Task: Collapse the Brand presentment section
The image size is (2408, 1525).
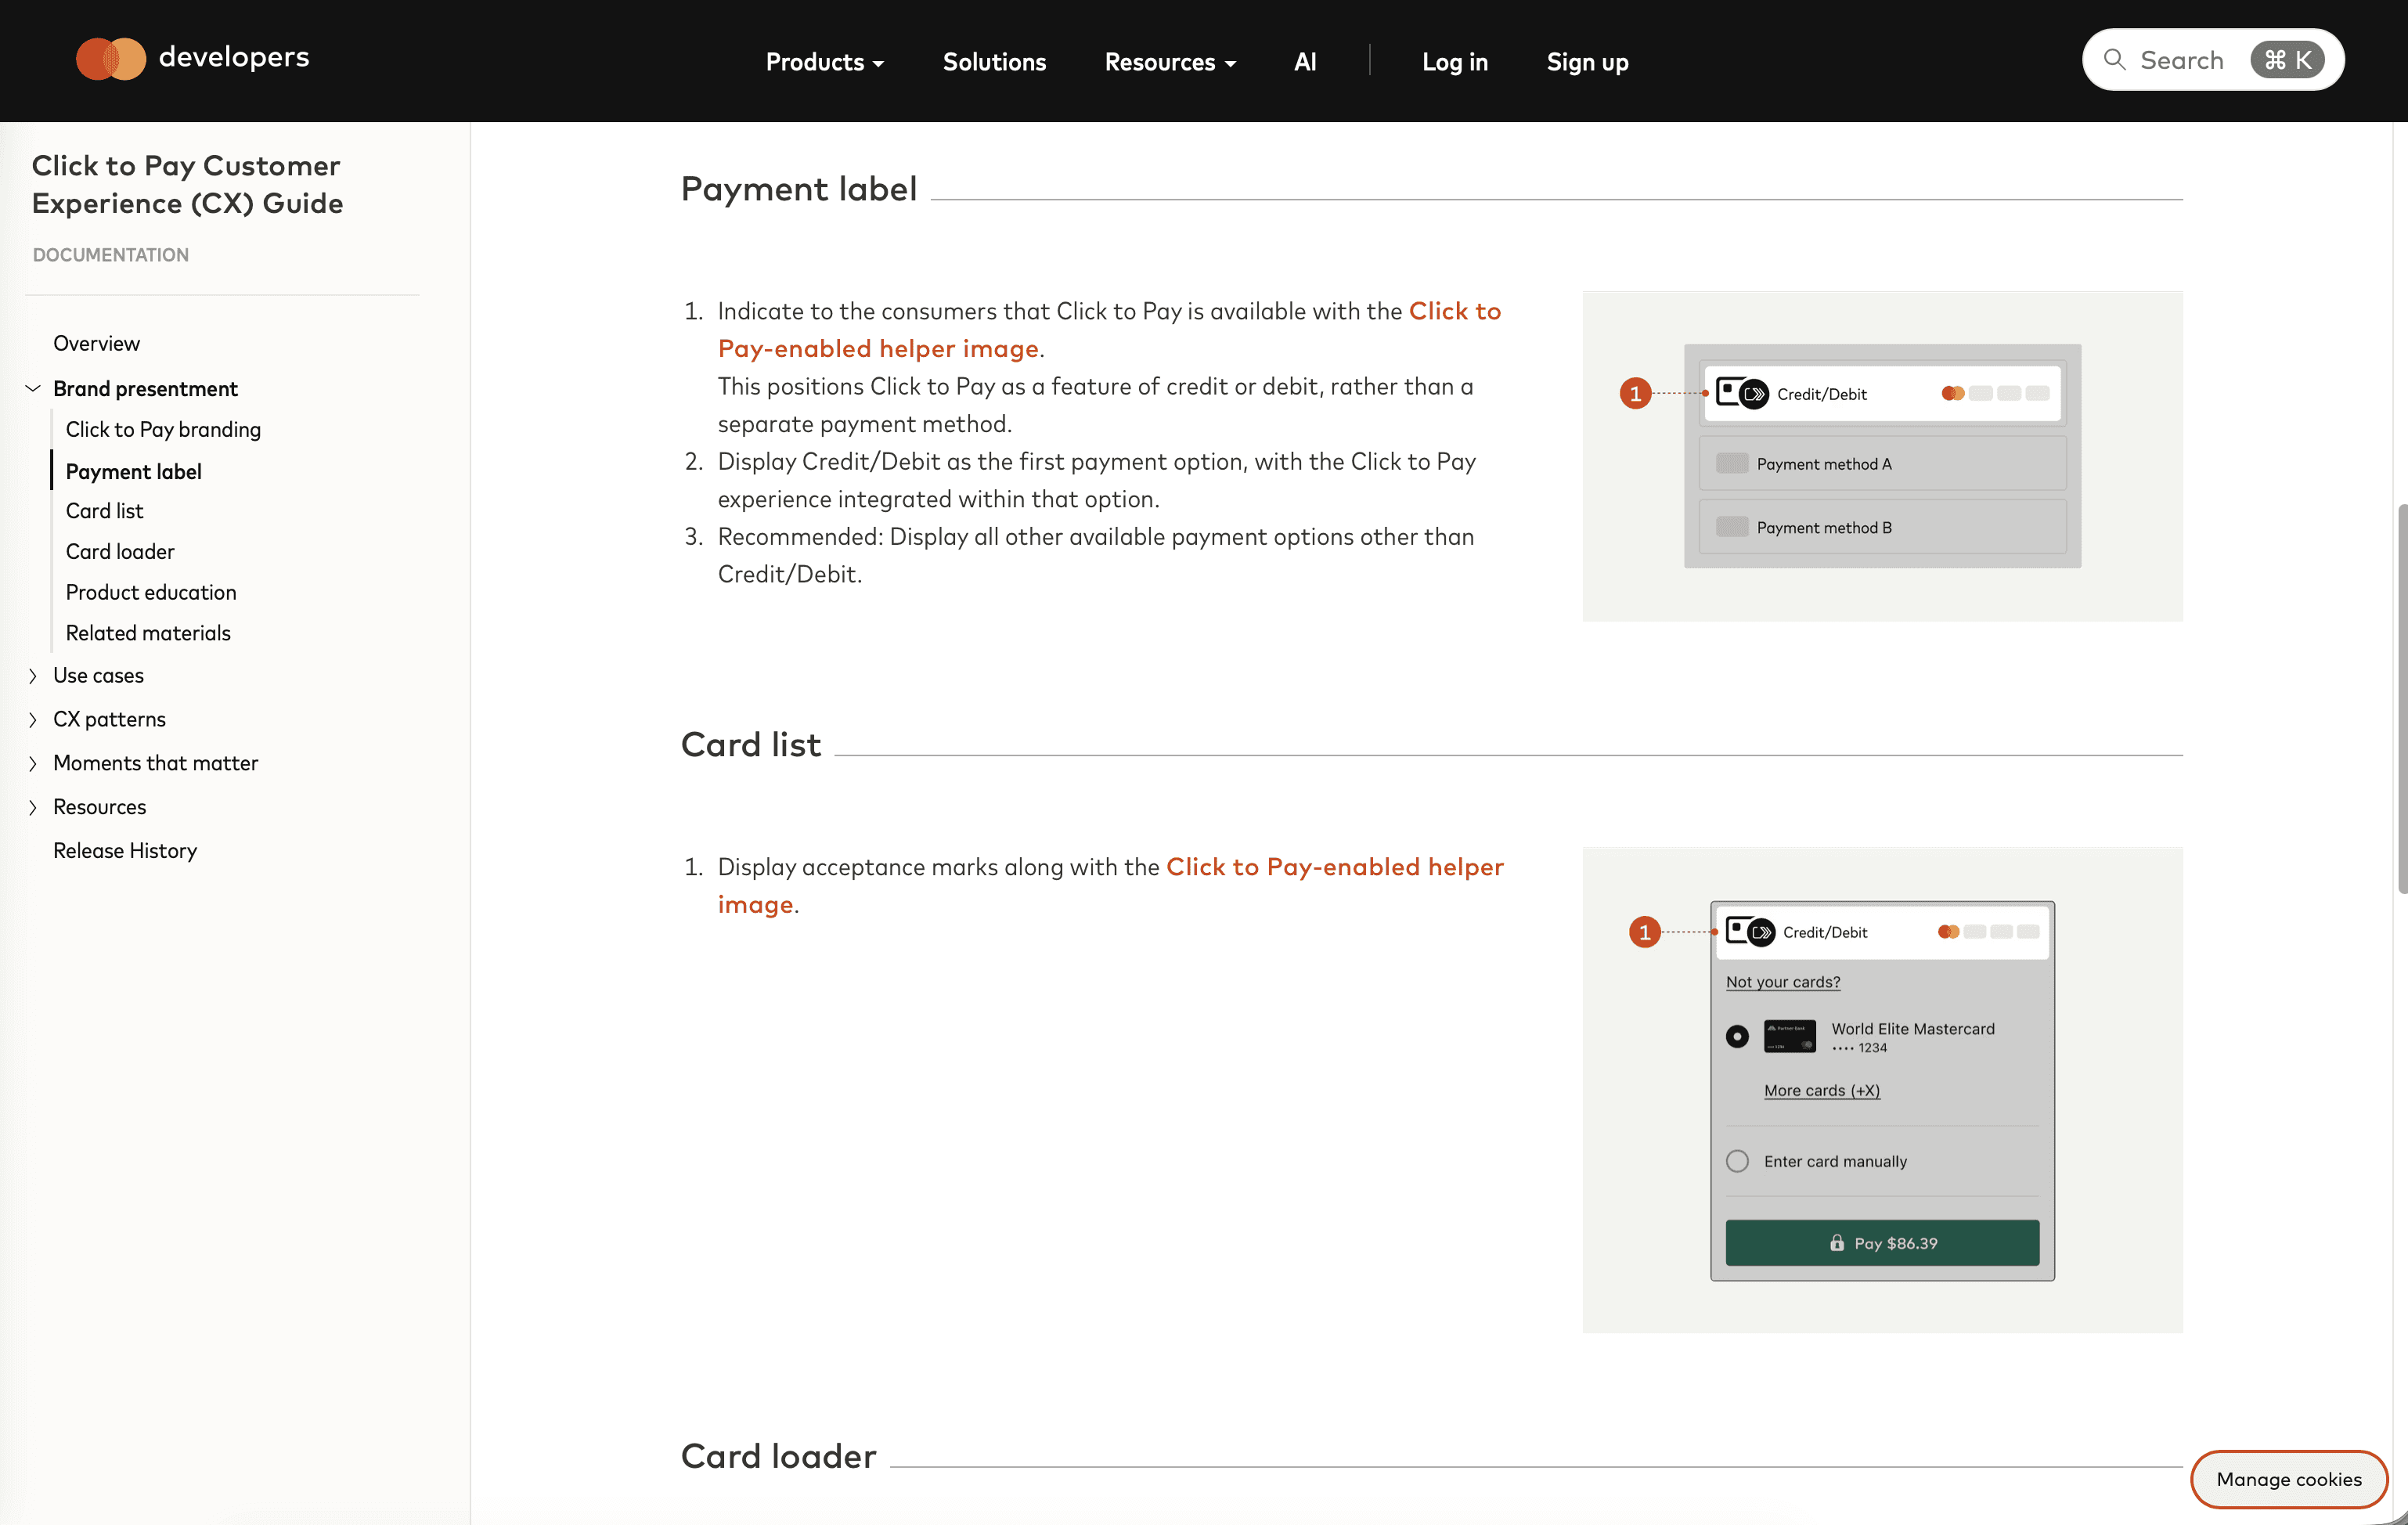Action: (33, 388)
